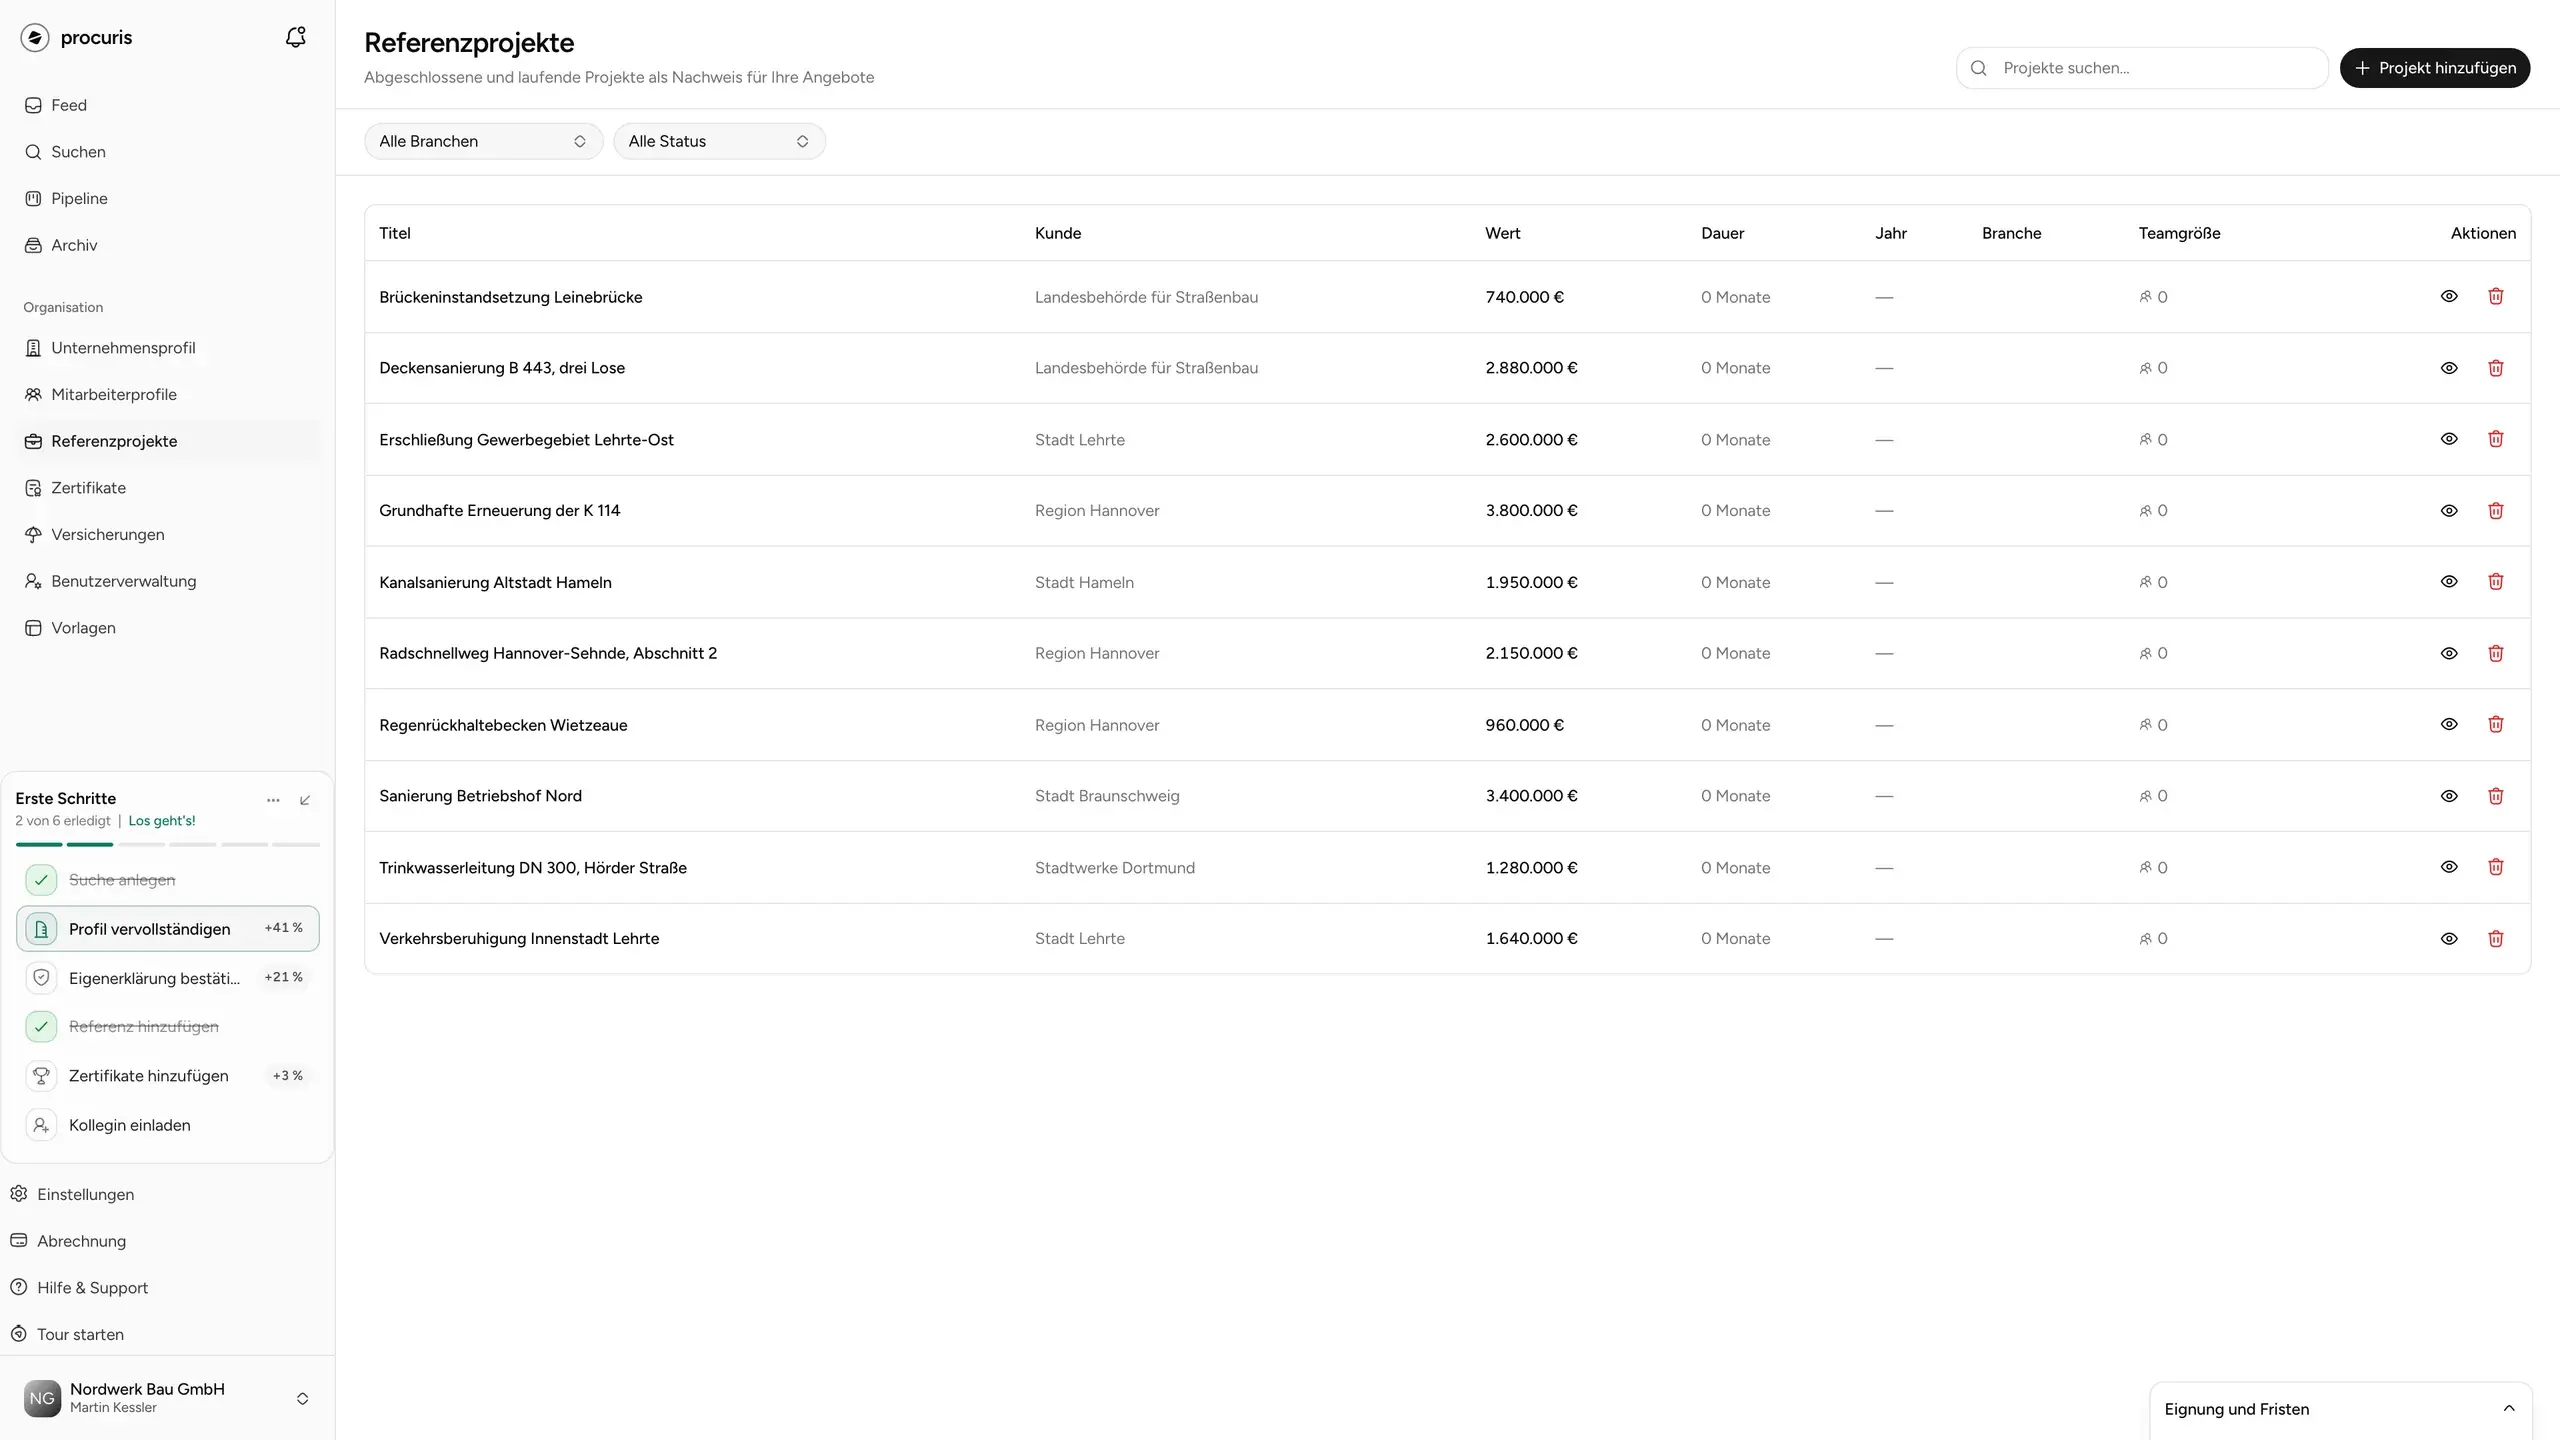Image resolution: width=2560 pixels, height=1440 pixels.
Task: Select Profil vervollständigen step
Action: (x=168, y=929)
